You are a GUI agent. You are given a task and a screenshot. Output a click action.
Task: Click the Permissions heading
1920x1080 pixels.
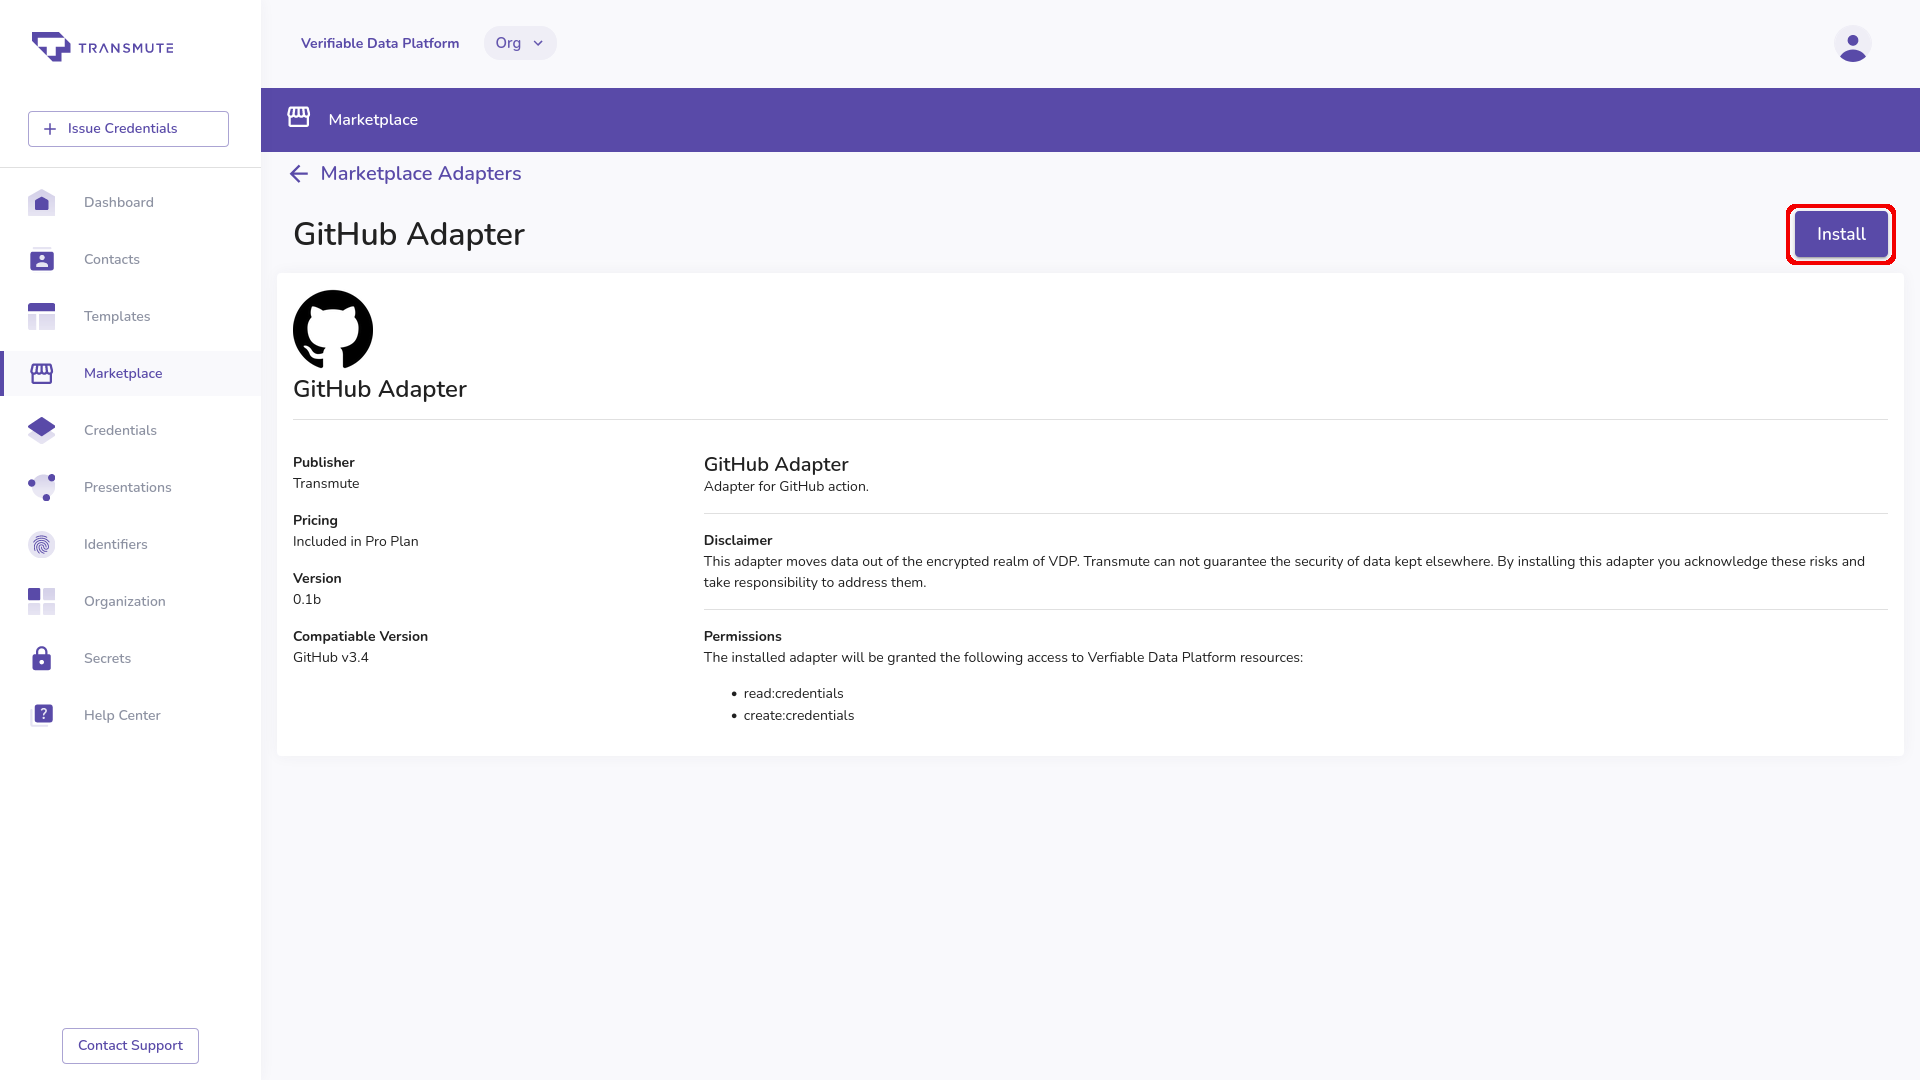click(743, 637)
